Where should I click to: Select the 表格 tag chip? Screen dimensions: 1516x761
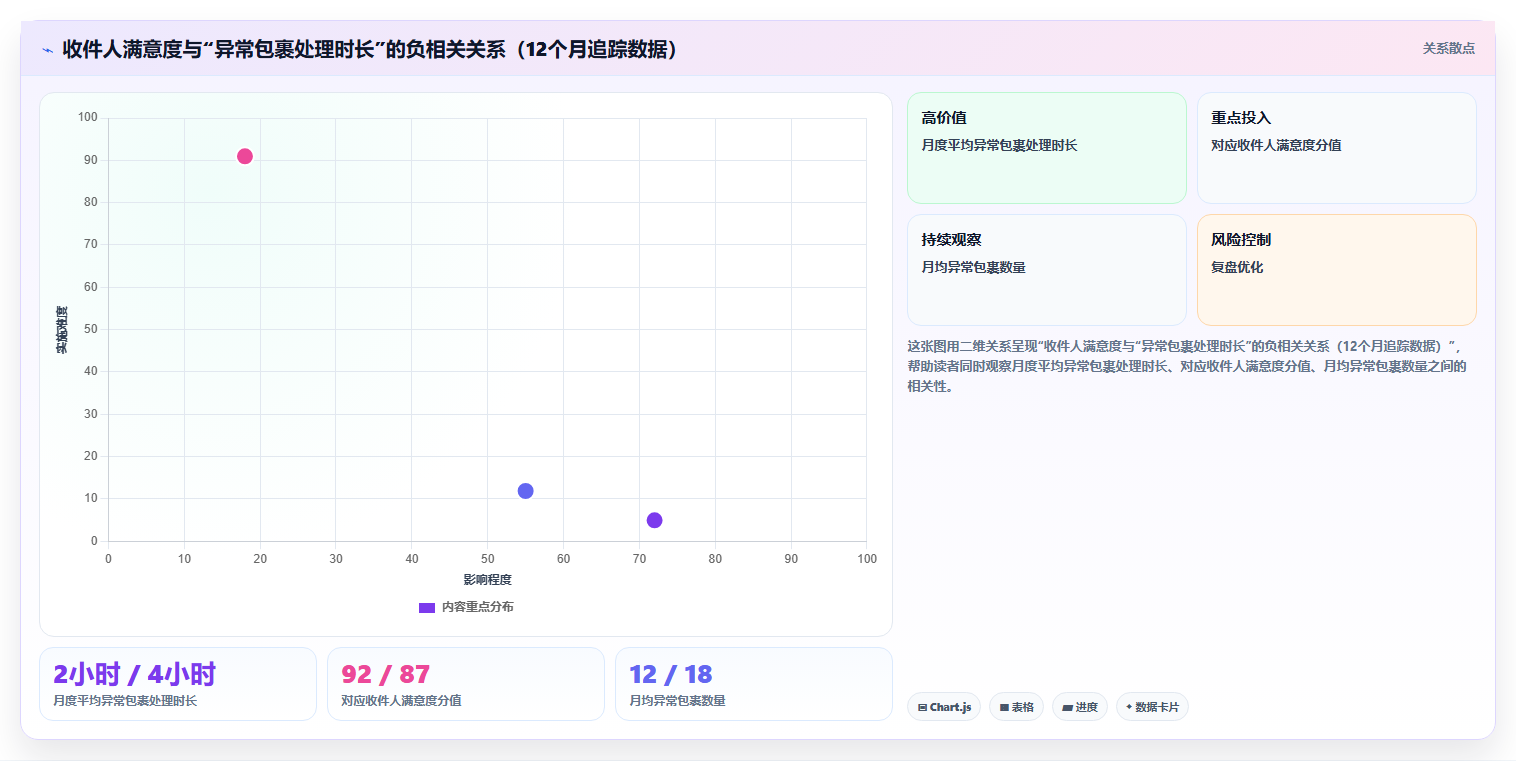point(1016,707)
